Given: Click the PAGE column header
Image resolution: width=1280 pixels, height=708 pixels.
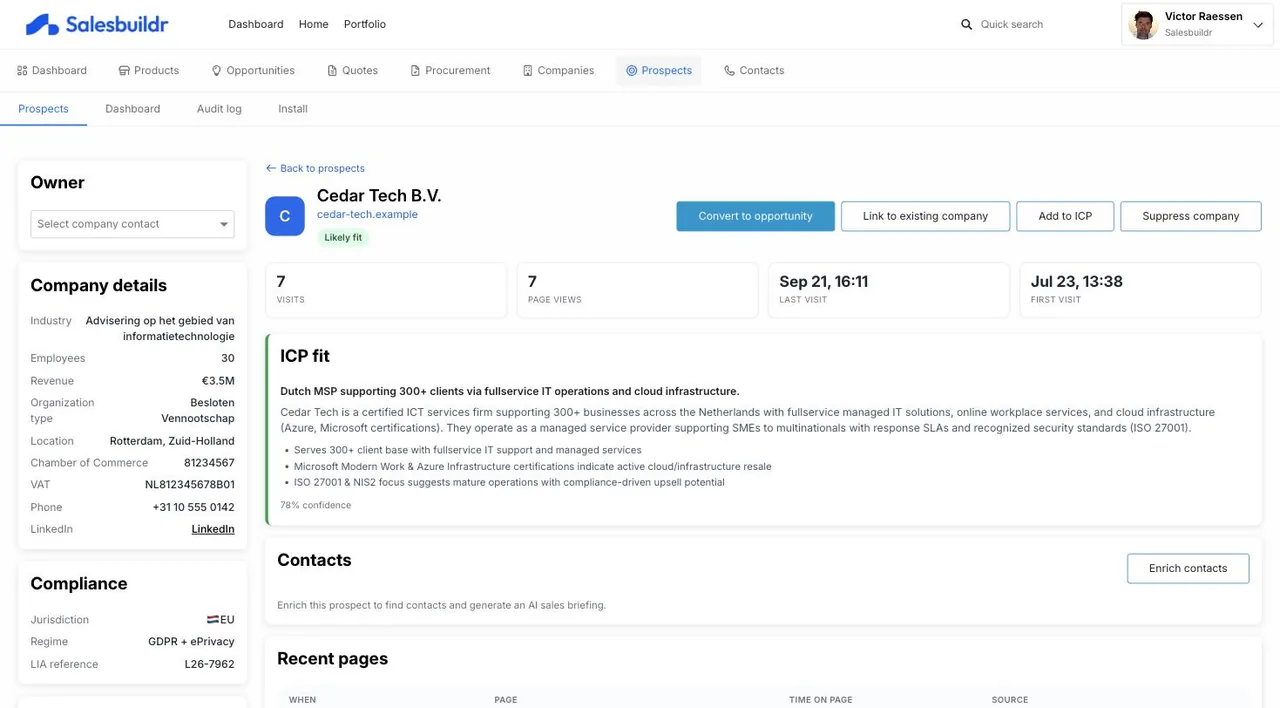Looking at the screenshot, I should click(506, 700).
